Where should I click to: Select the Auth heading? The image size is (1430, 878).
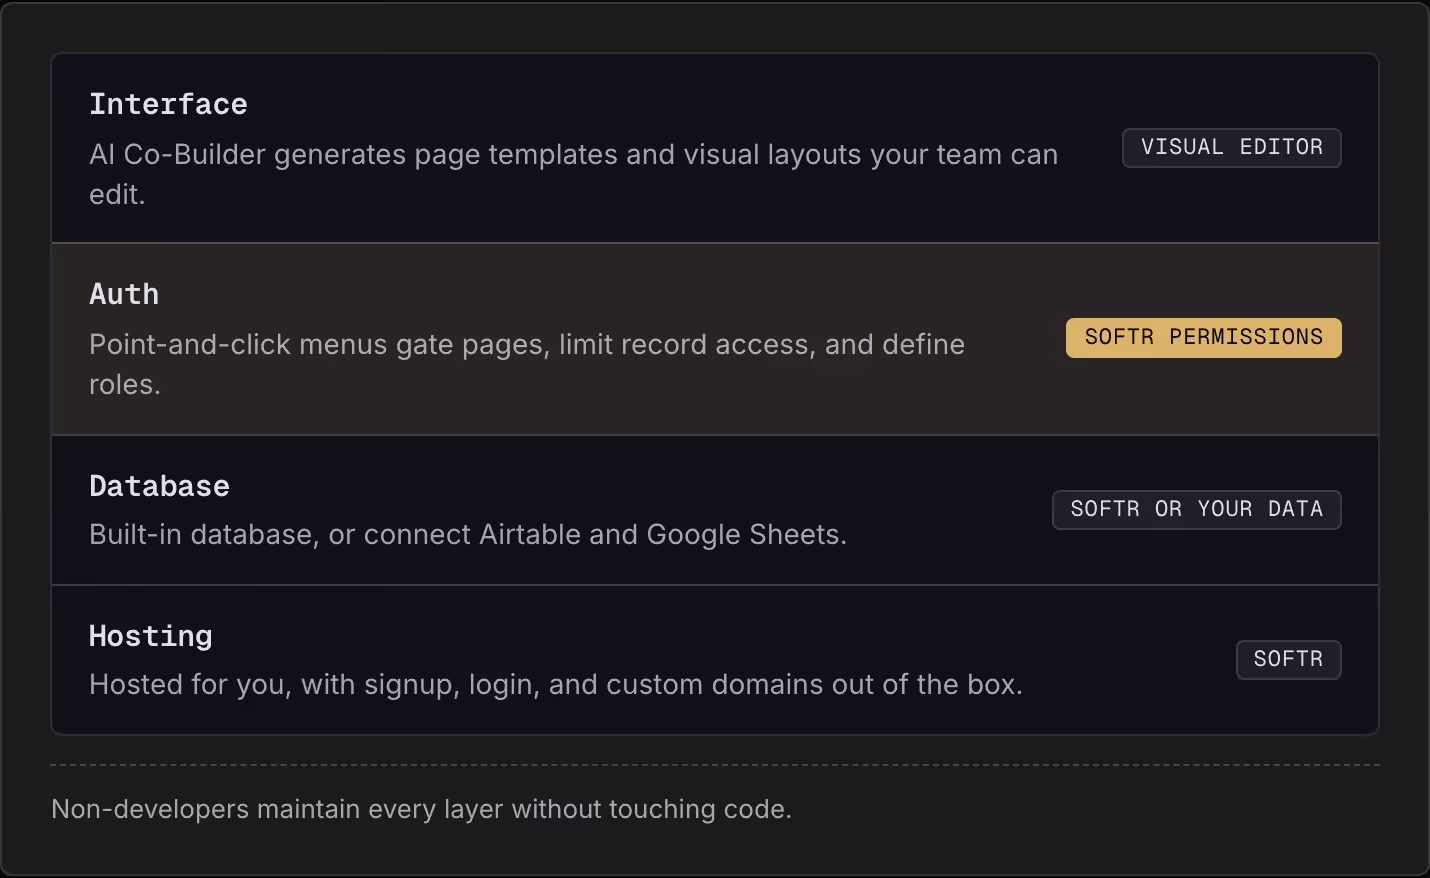124,294
